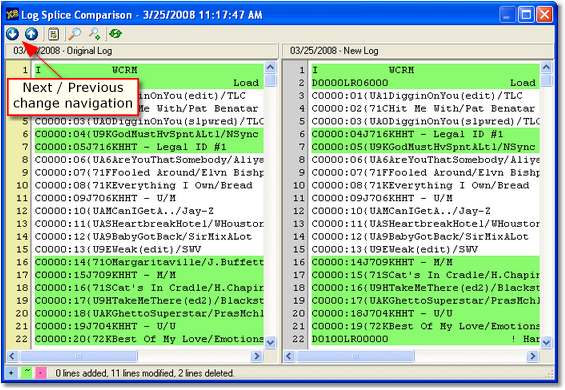
Task: Click Original Log horizontal scroll right arrow
Action: click(257, 356)
